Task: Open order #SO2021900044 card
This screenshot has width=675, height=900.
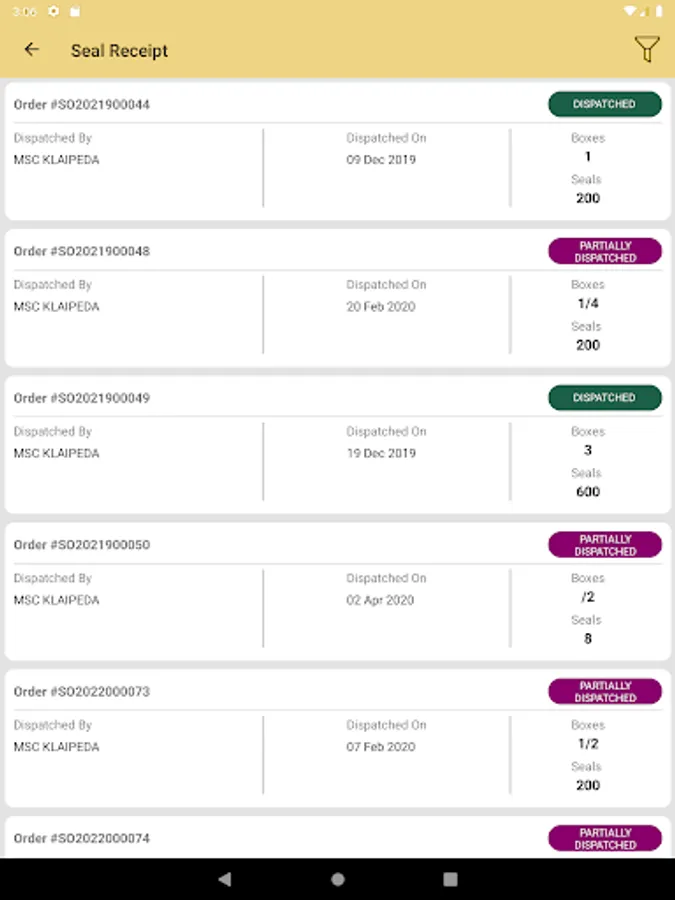Action: click(x=82, y=105)
